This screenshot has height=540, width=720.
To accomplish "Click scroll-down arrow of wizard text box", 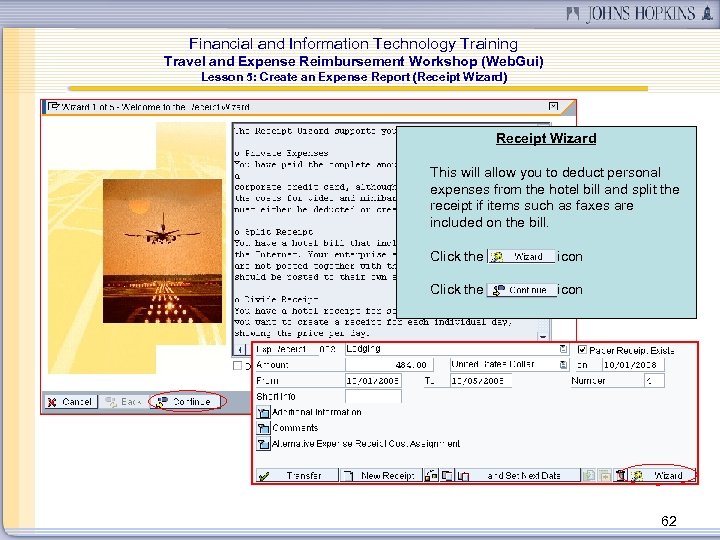I will [x=543, y=337].
